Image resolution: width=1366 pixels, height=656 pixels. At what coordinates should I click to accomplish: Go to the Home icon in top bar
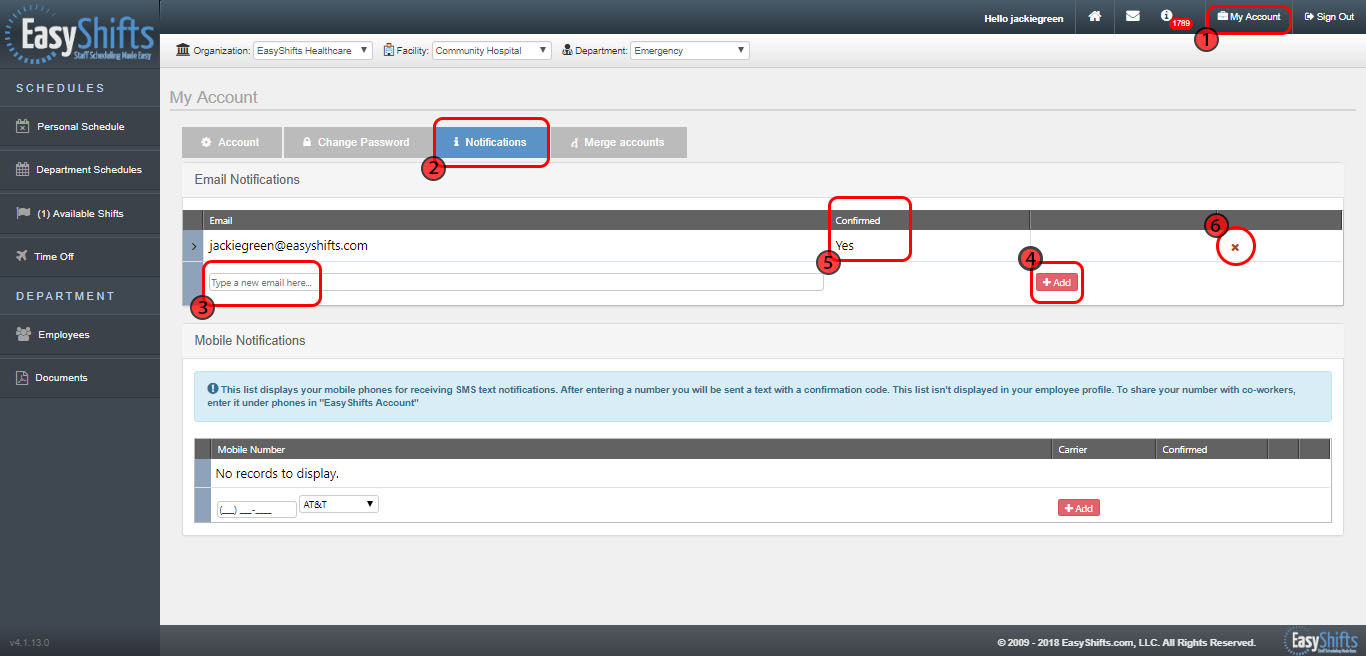(x=1095, y=16)
